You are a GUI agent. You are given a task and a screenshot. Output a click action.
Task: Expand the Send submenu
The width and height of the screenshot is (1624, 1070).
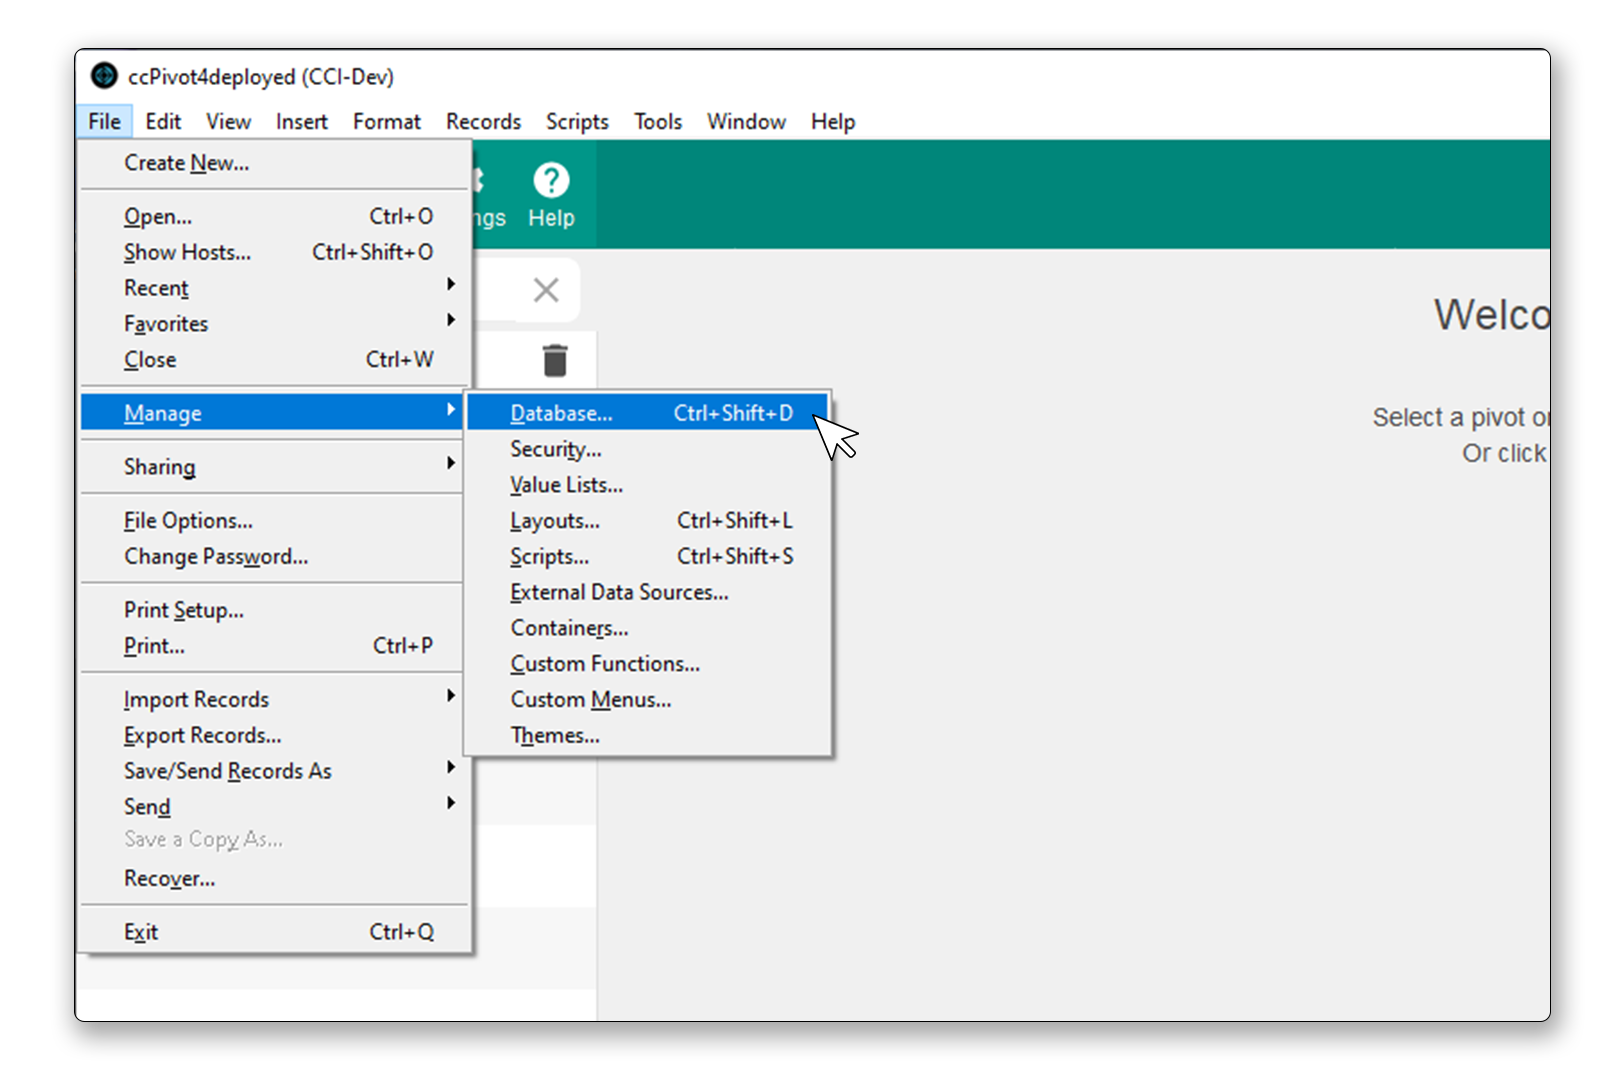click(274, 807)
